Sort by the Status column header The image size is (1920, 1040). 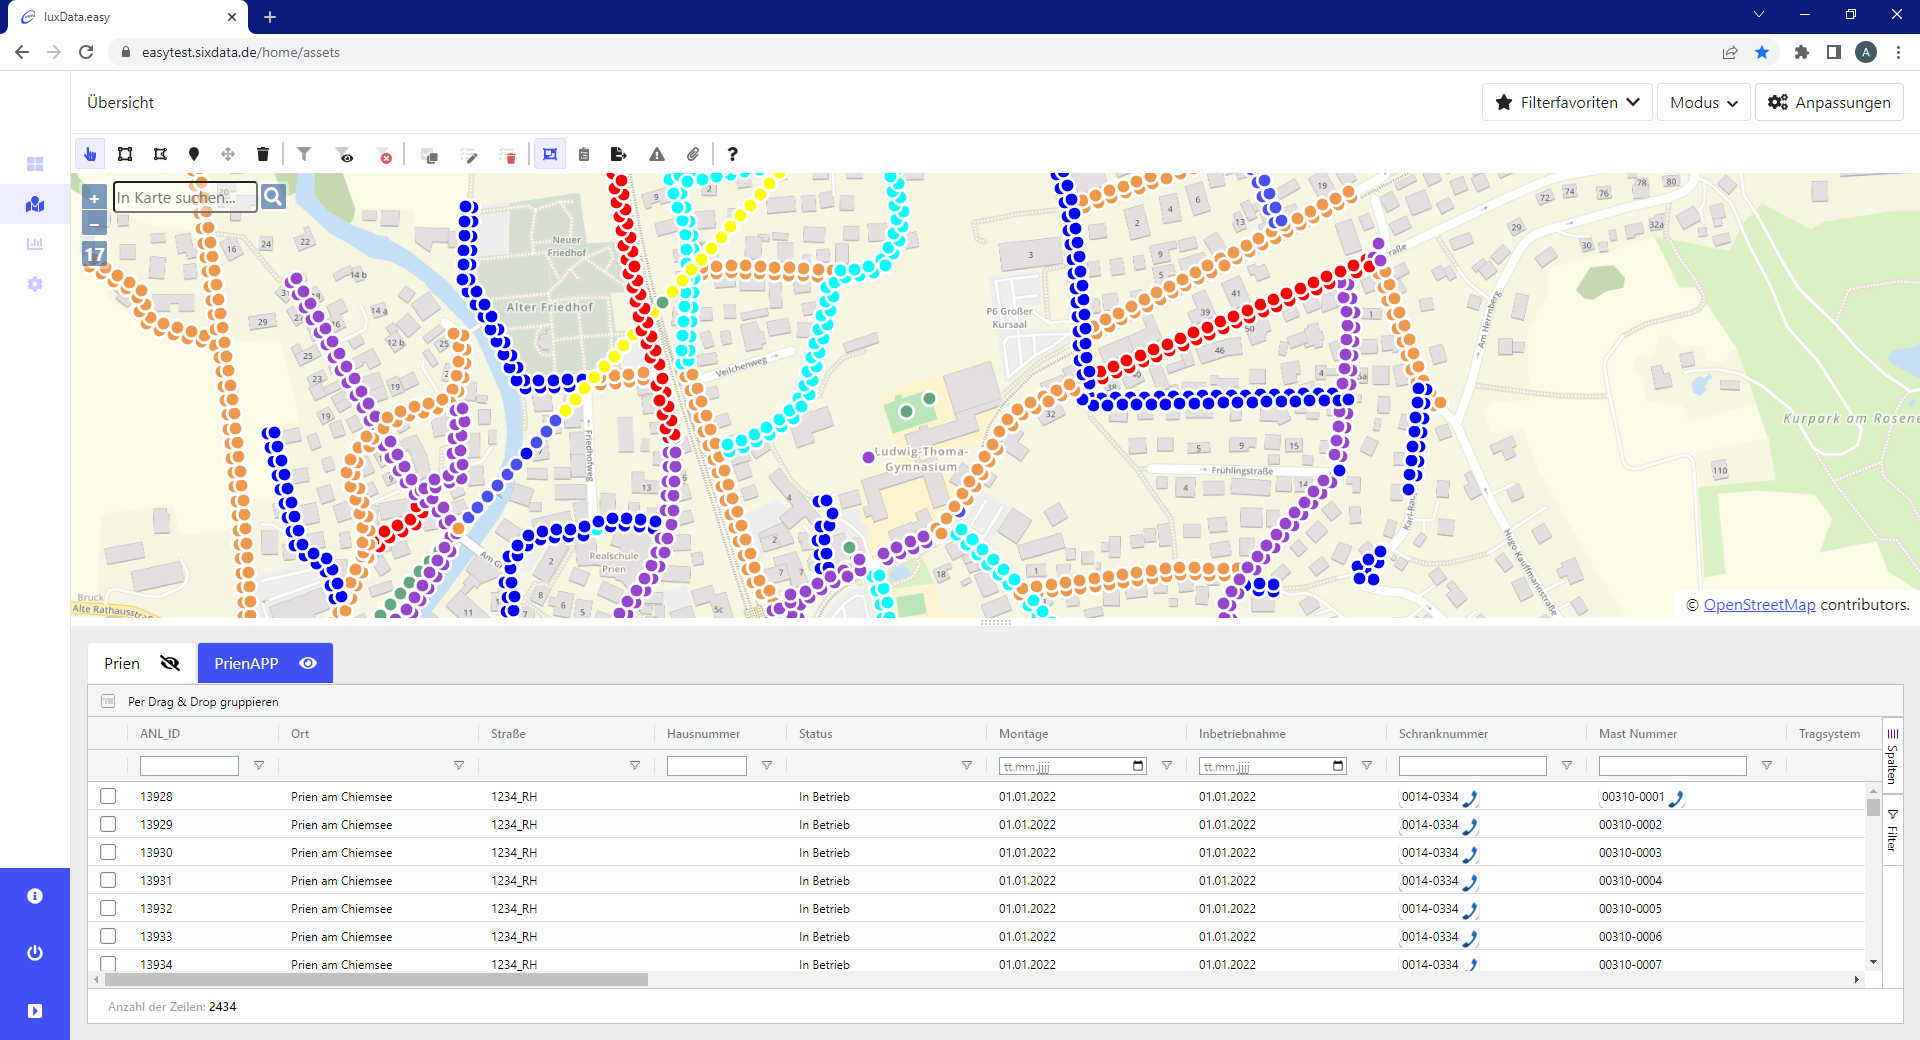pos(816,733)
